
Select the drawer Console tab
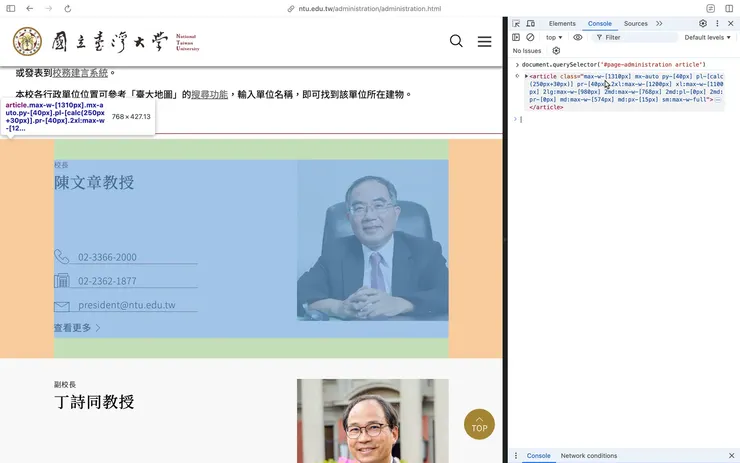click(538, 455)
